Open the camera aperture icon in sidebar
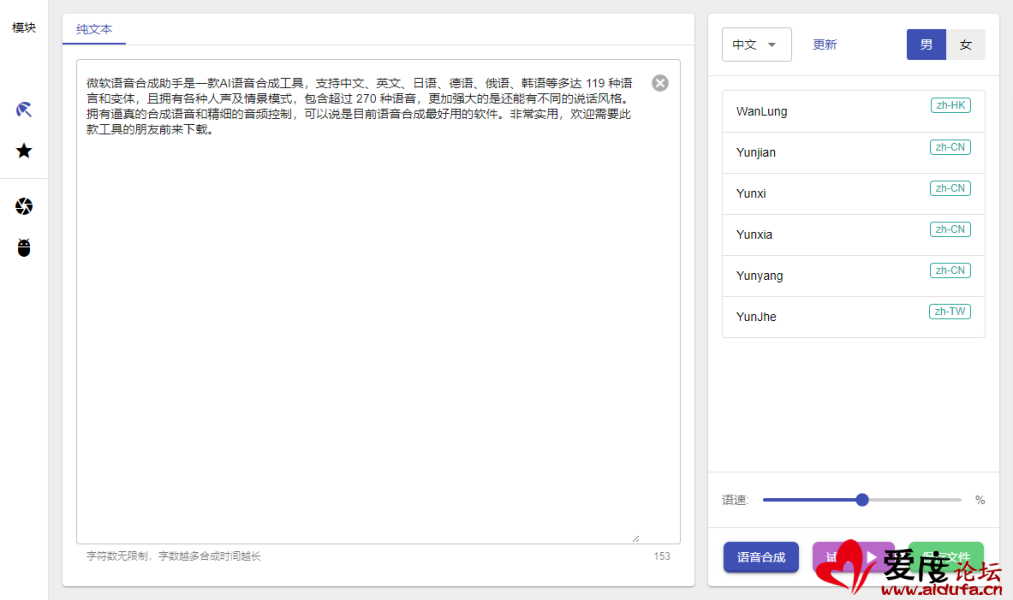Viewport: 1013px width, 600px height. (x=24, y=206)
